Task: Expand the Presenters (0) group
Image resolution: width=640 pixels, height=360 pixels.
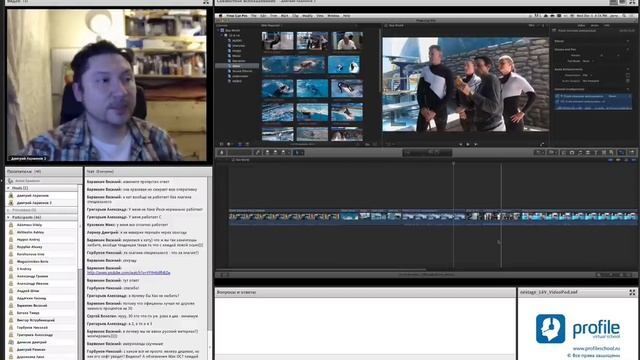Action: [8, 210]
